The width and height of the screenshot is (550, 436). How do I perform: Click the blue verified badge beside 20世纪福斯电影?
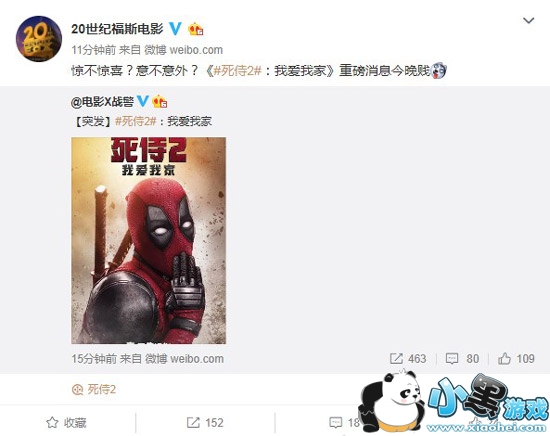coord(175,29)
